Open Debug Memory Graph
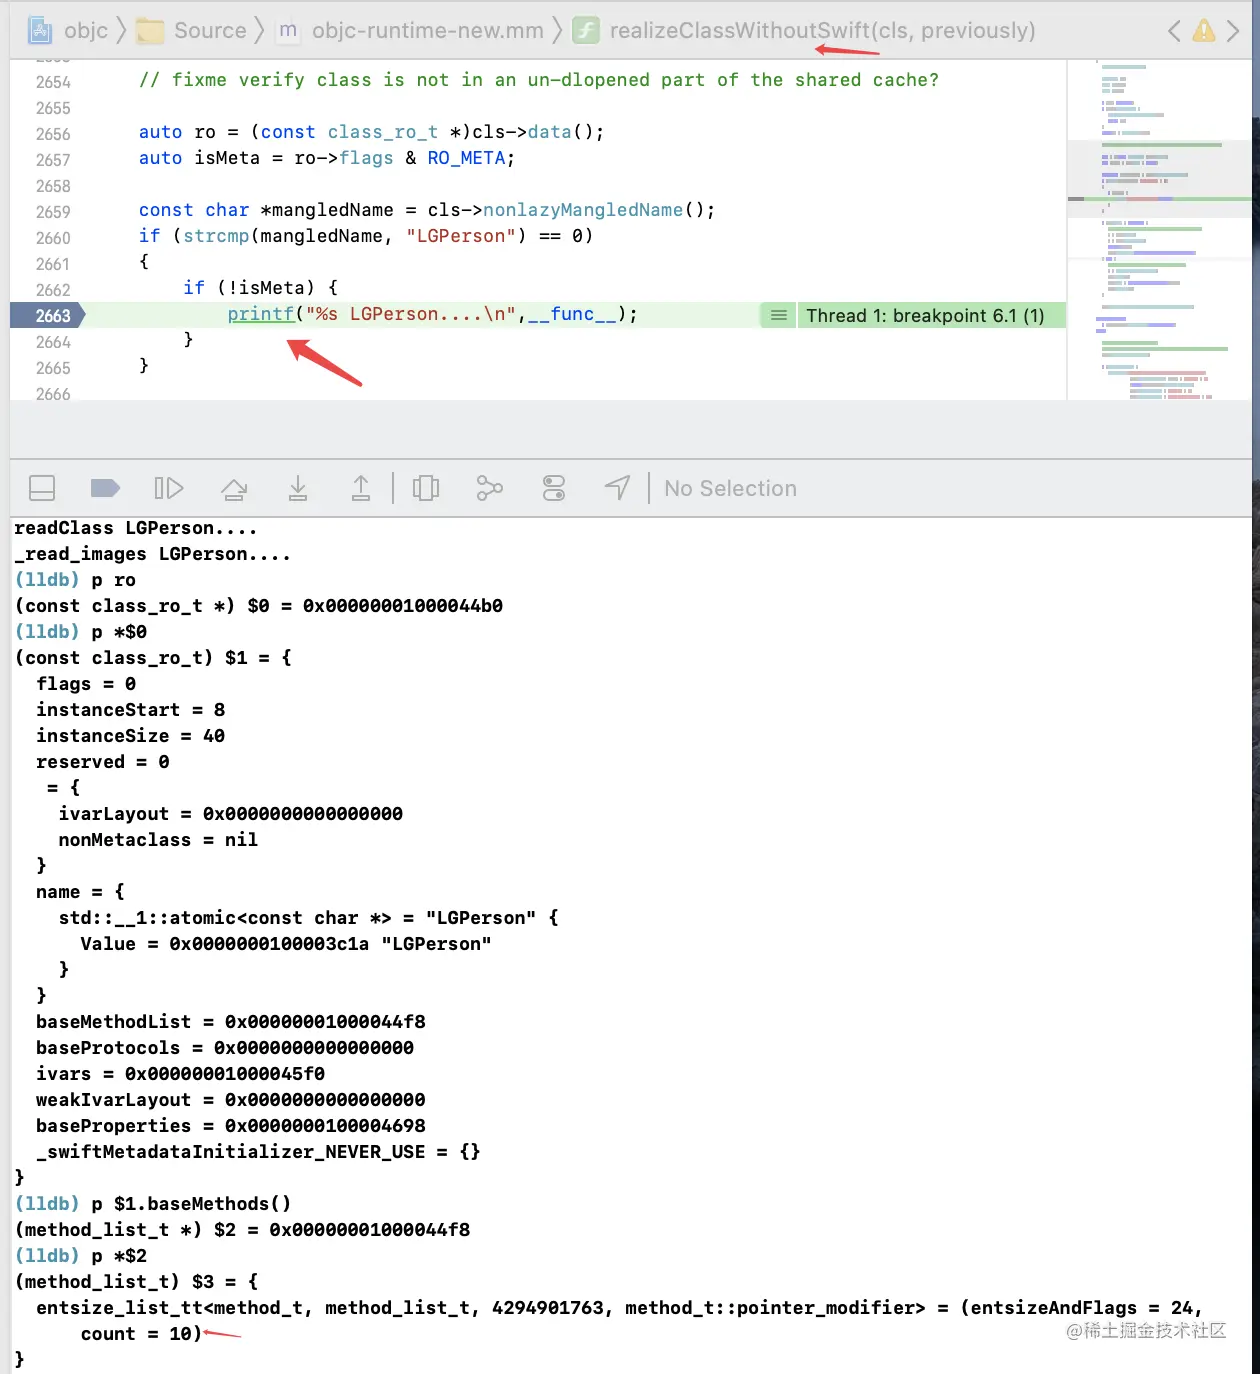Image resolution: width=1260 pixels, height=1374 pixels. point(490,488)
